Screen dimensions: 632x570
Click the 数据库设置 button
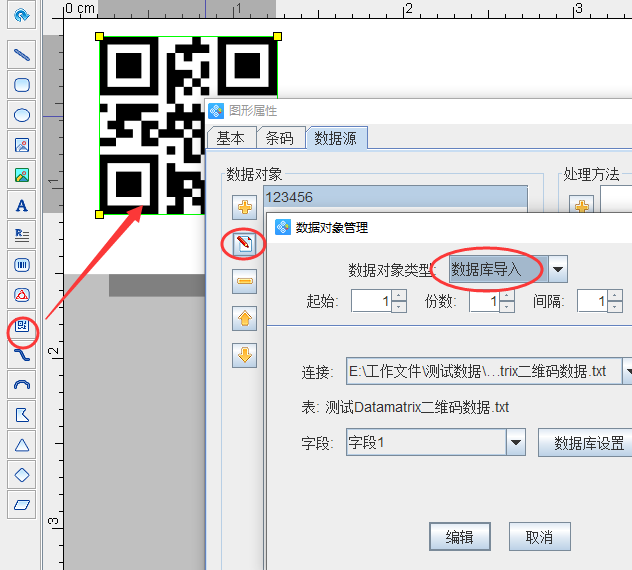pyautogui.click(x=589, y=442)
